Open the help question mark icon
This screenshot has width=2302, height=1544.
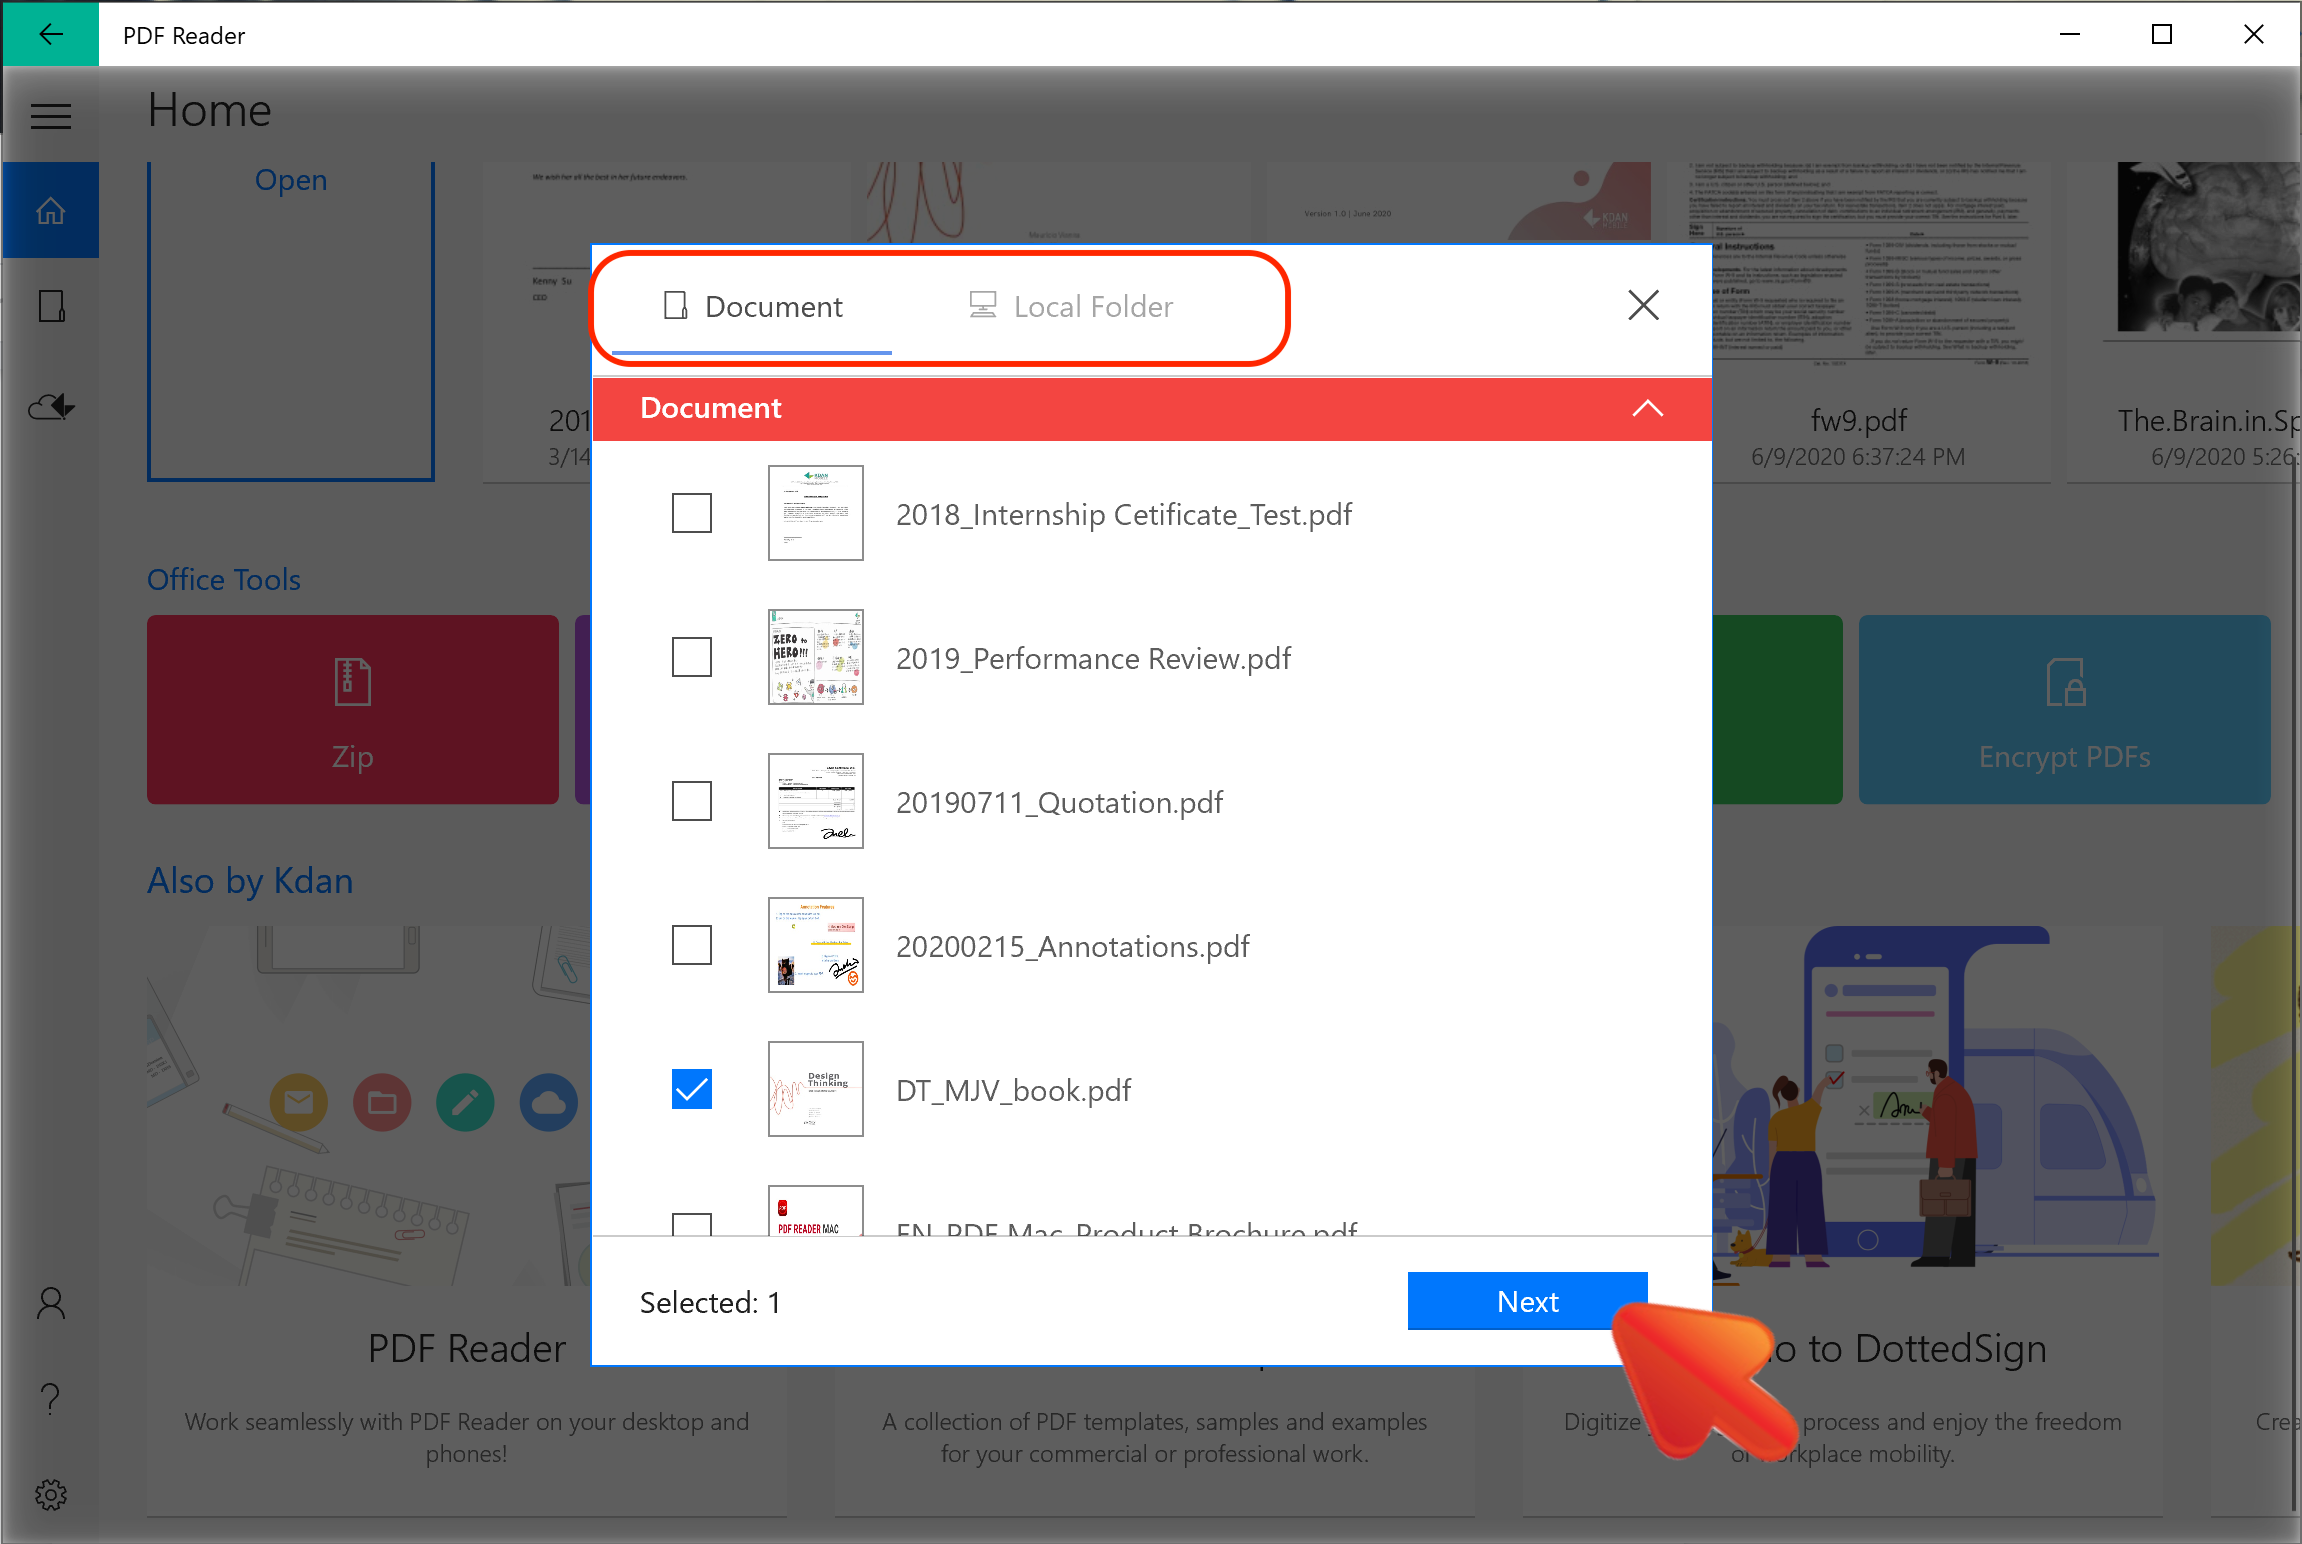tap(50, 1398)
